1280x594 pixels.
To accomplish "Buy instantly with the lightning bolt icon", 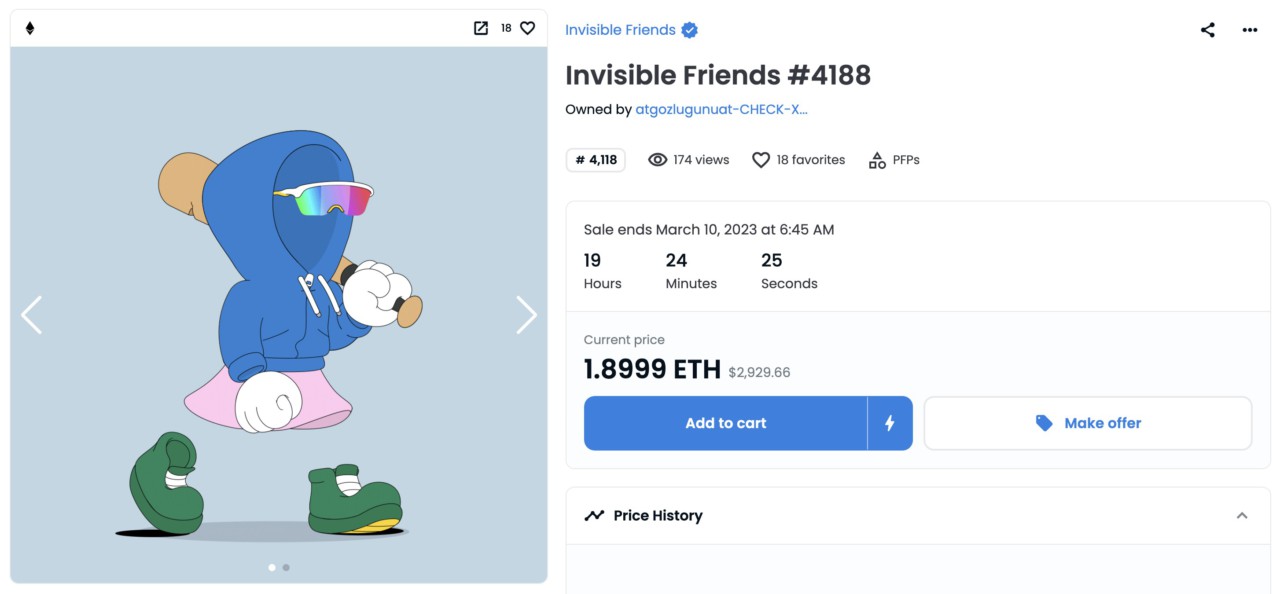I will pos(888,422).
